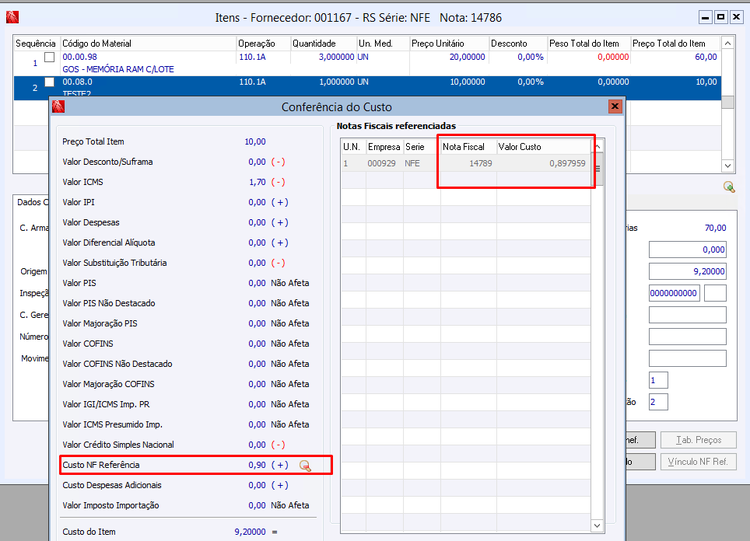Click the magnifier icon below items grid
750x541 pixels.
(x=729, y=187)
